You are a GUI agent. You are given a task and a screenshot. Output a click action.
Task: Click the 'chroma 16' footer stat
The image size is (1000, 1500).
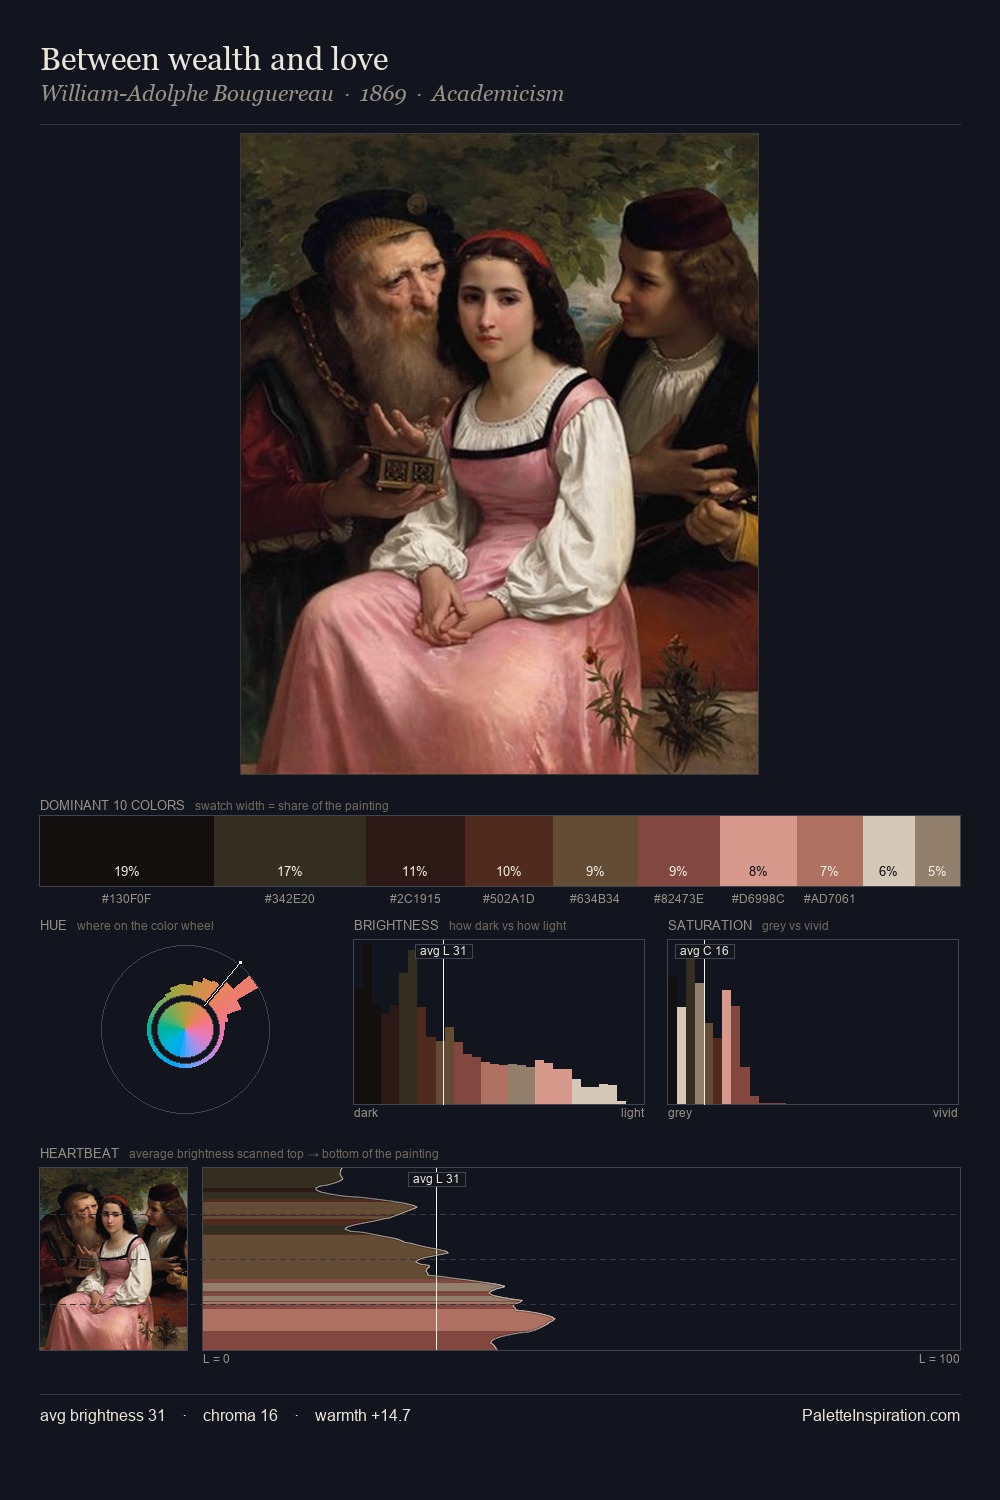[x=240, y=1415]
